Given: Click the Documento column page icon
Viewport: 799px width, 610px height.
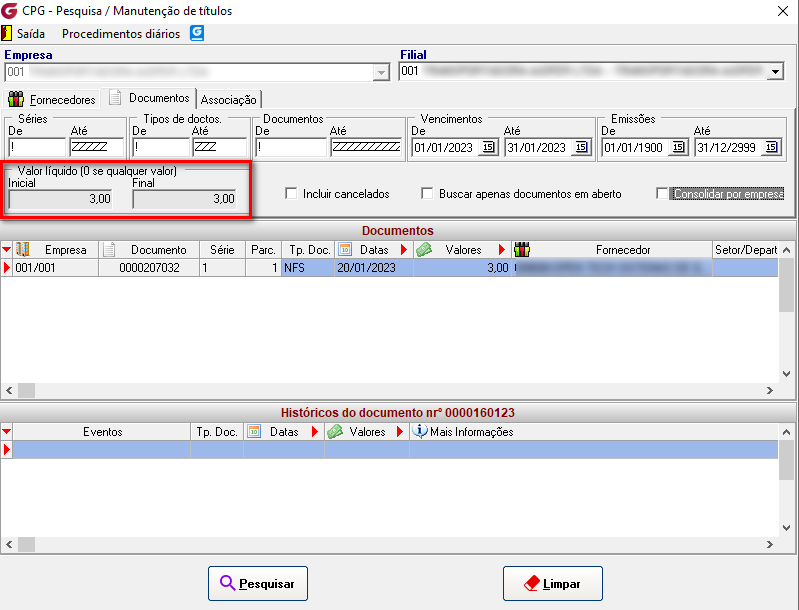Looking at the screenshot, I should (x=108, y=250).
